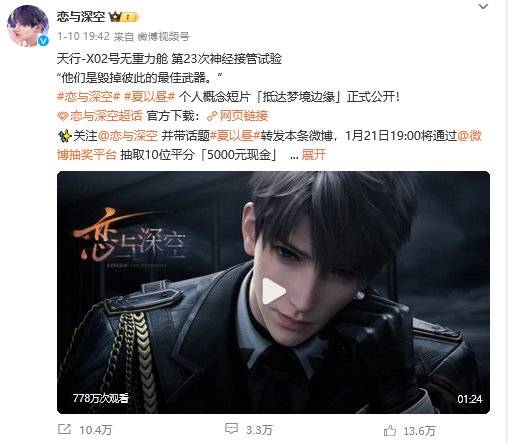Like the post with thumbs-up icon
Screen dimensions: 508x443
390,430
